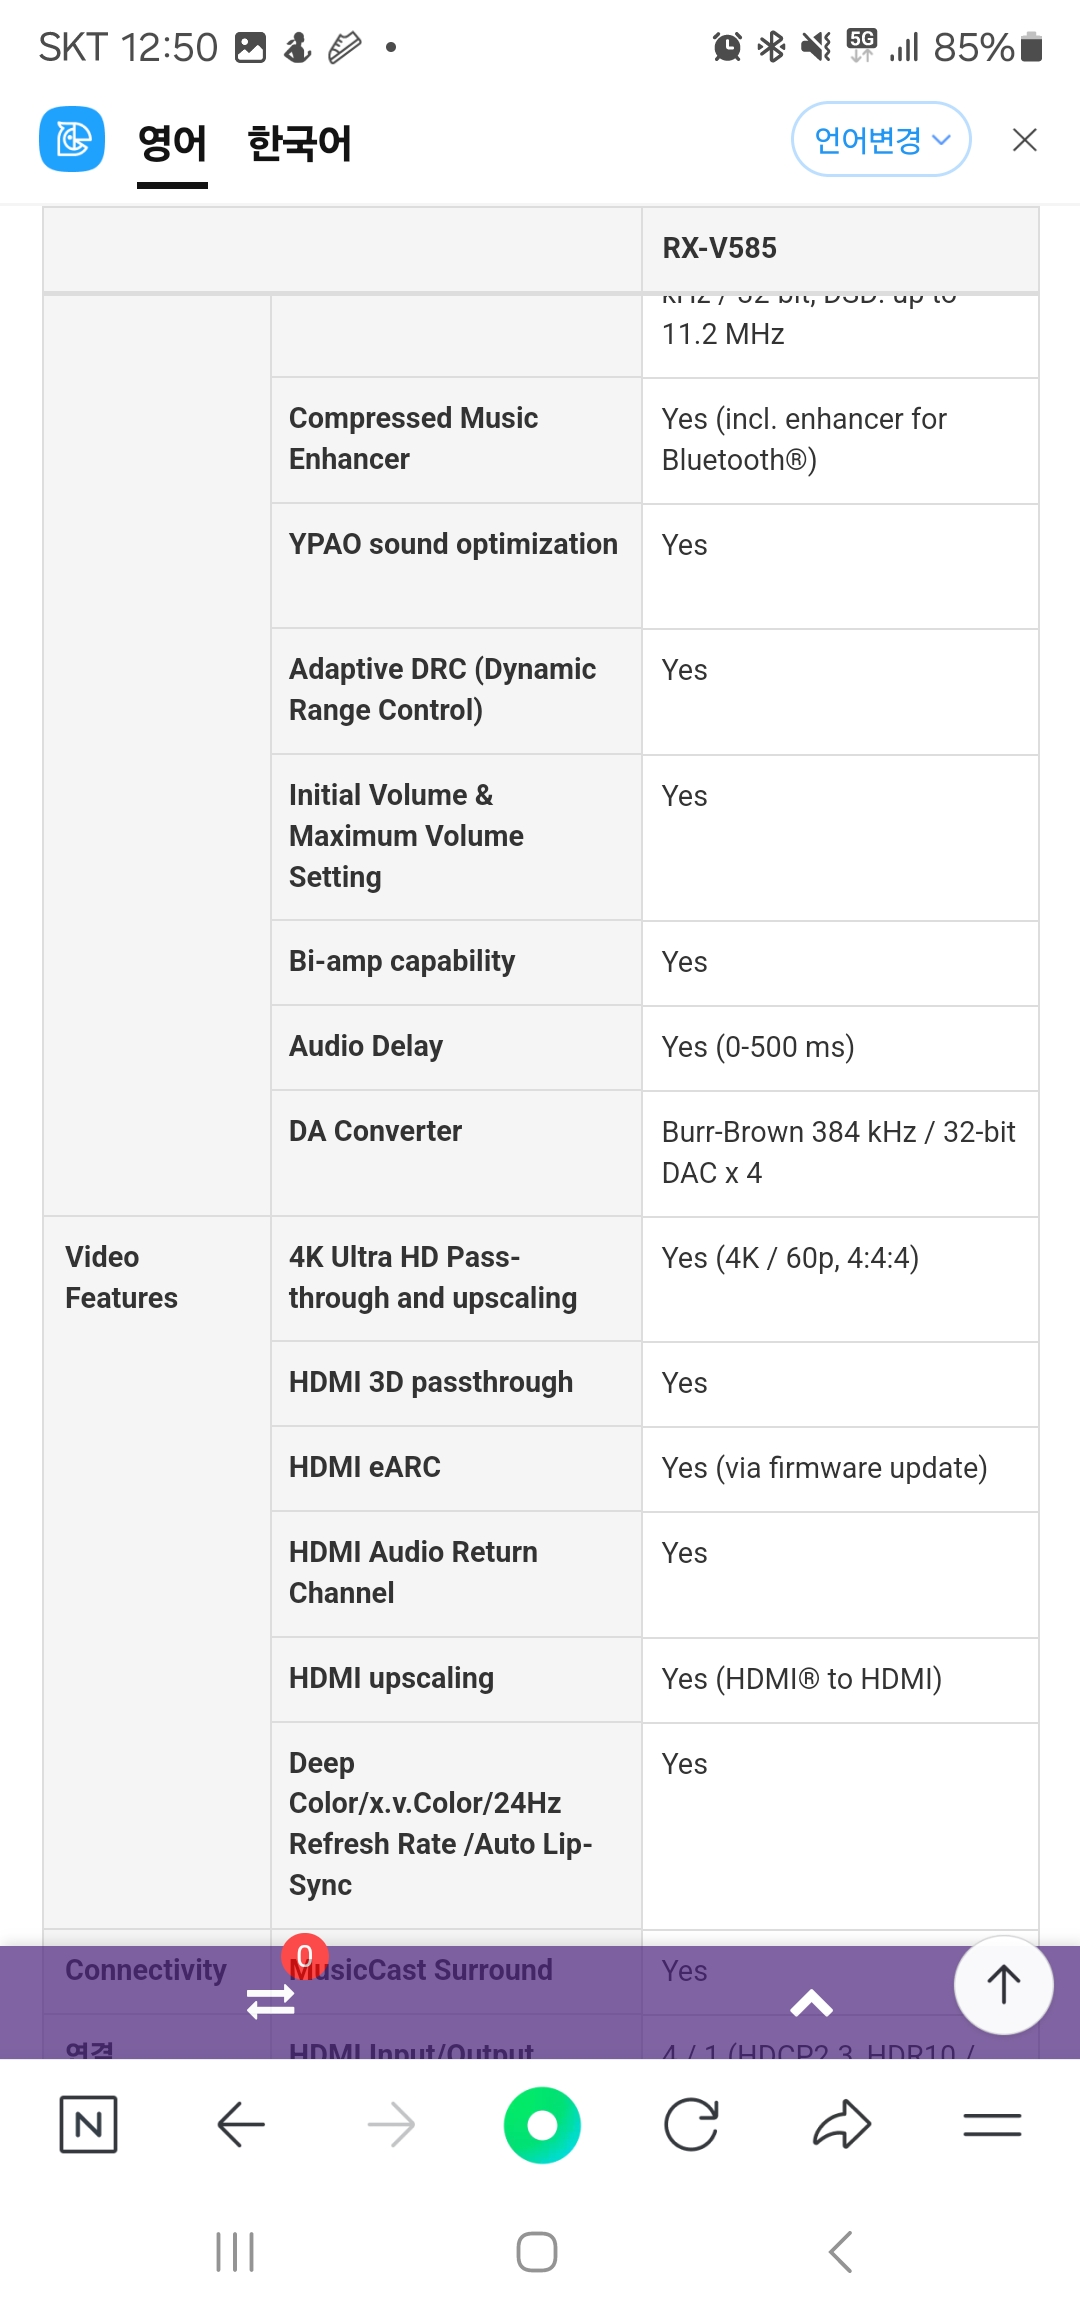Open the browser hamburger menu
This screenshot has width=1080, height=2316.
coord(992,2124)
